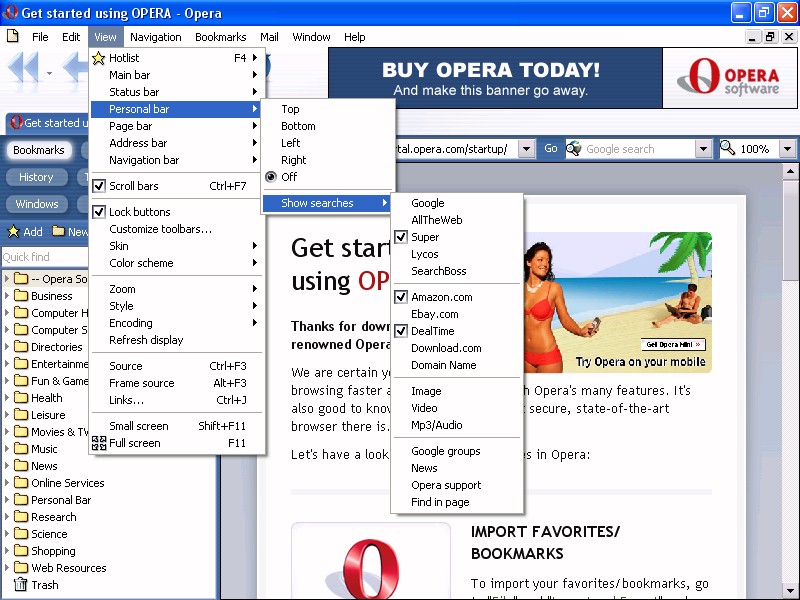
Task: Click the Trash icon in bookmarks list
Action: pos(19,585)
